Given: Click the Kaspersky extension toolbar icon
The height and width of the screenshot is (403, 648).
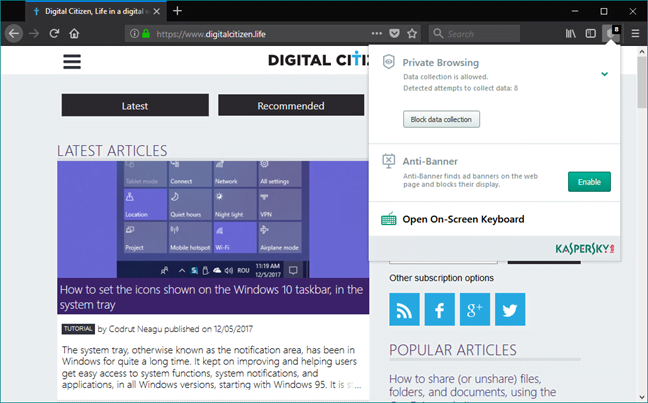Looking at the screenshot, I should click(612, 33).
